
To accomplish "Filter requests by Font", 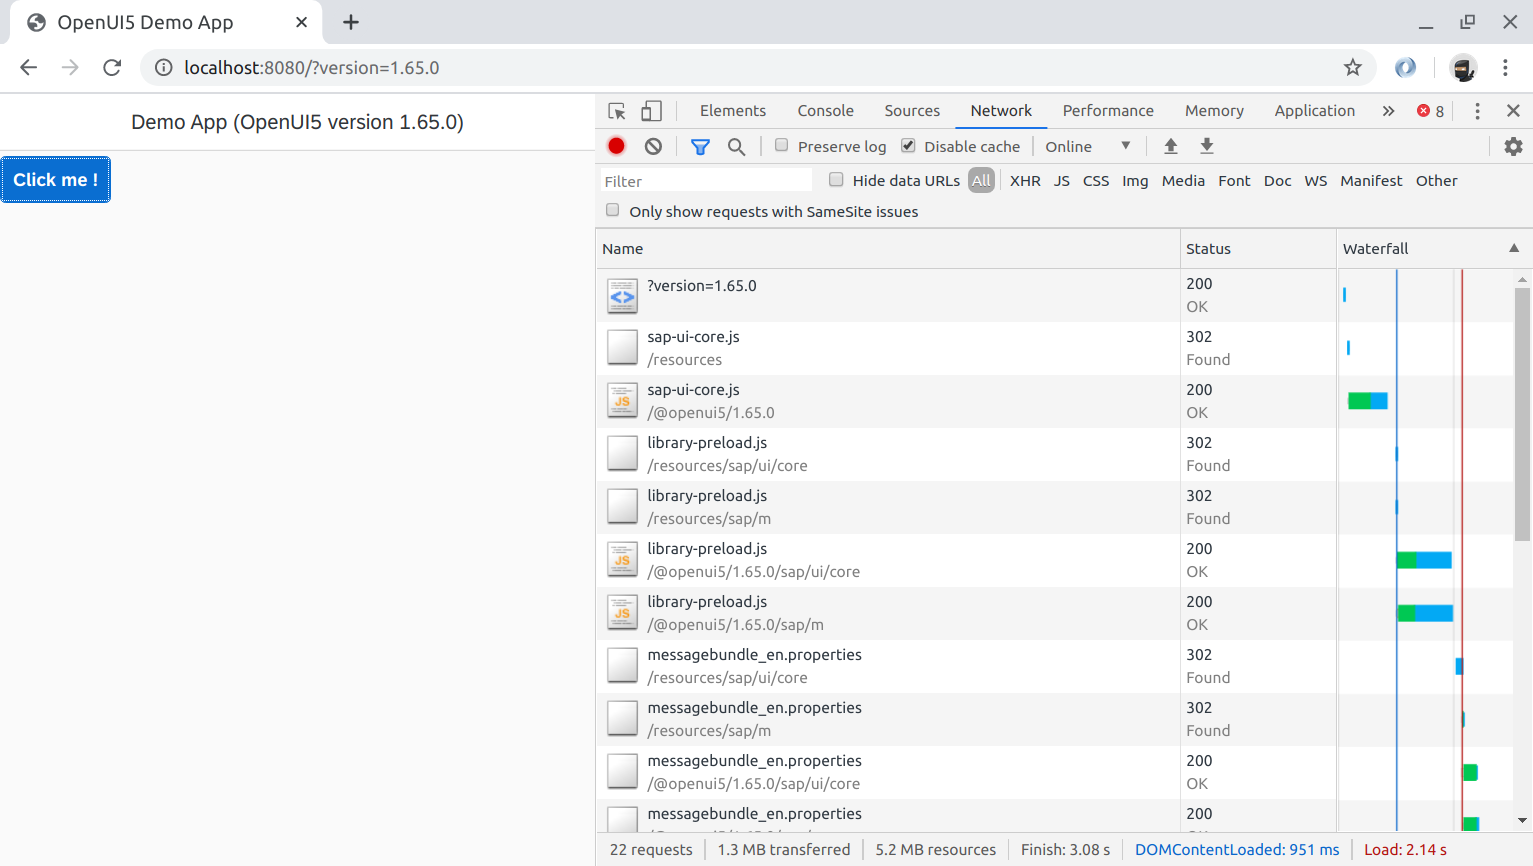I will (1234, 181).
